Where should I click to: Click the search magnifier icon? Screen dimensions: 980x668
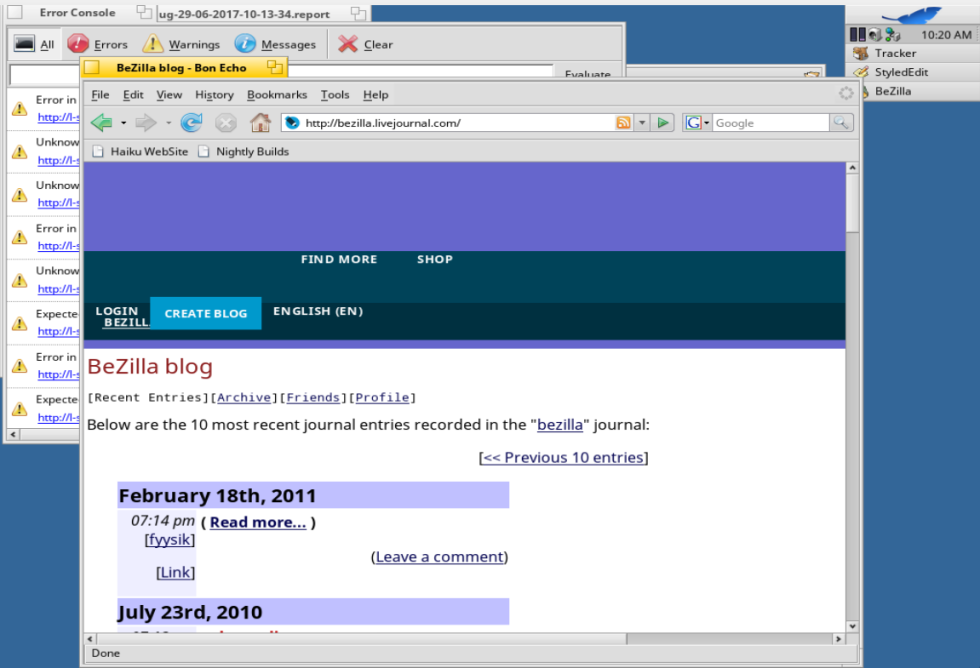pyautogui.click(x=842, y=123)
